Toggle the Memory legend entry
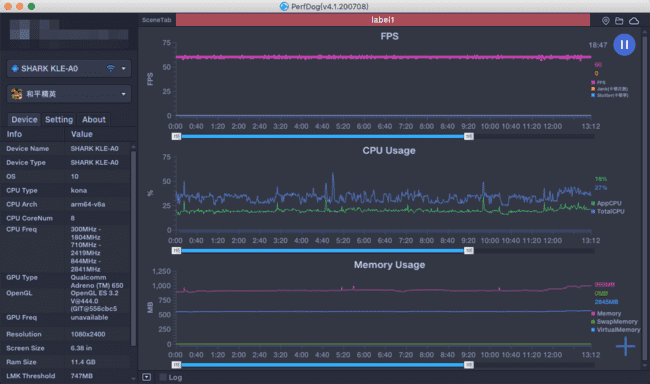Image resolution: width=650 pixels, height=384 pixels. [x=606, y=314]
